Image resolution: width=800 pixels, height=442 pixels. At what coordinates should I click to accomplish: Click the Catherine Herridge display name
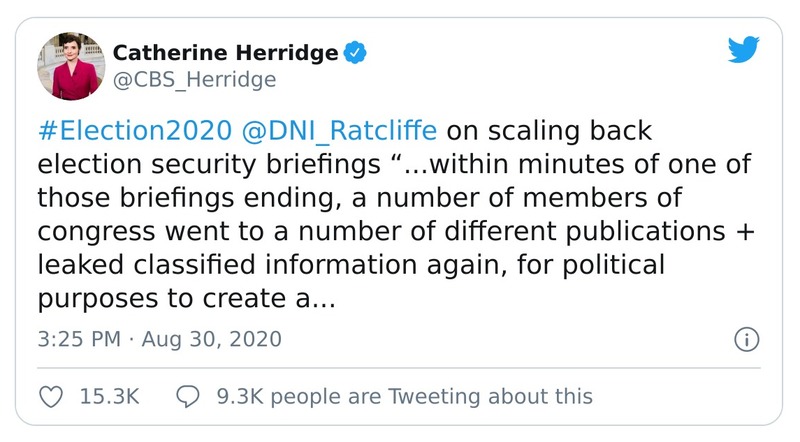[225, 53]
